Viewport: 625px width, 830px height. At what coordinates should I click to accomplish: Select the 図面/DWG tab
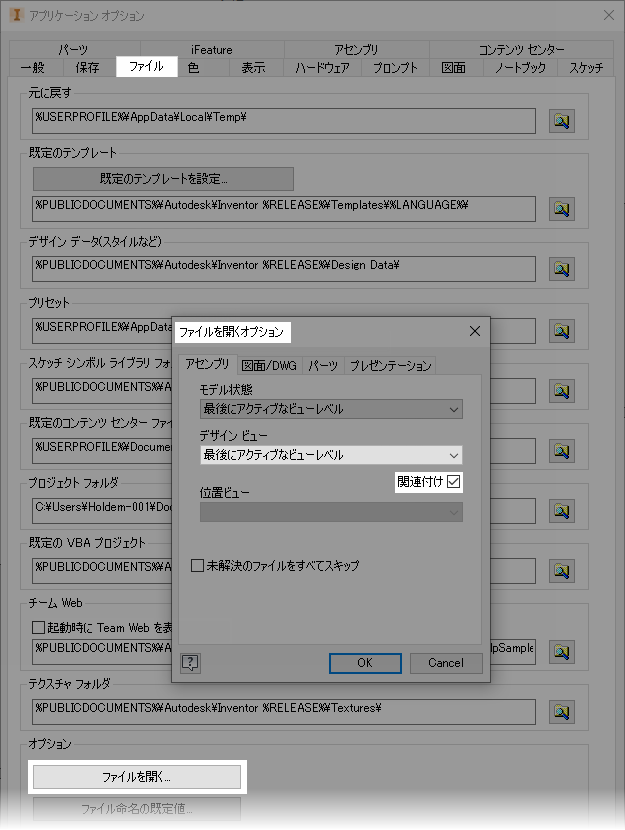pos(269,366)
